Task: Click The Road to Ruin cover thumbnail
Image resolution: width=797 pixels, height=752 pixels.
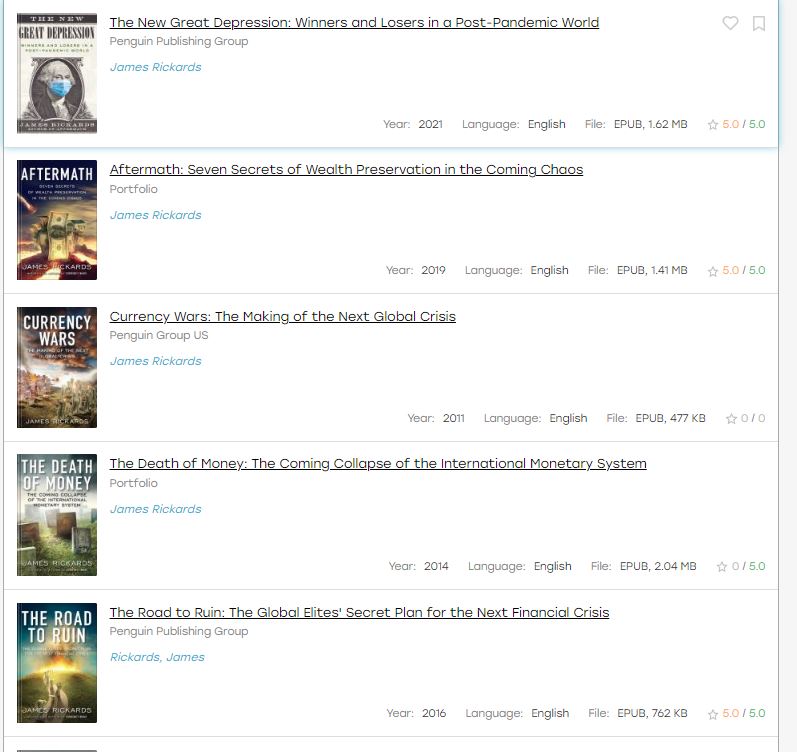Action: point(57,663)
